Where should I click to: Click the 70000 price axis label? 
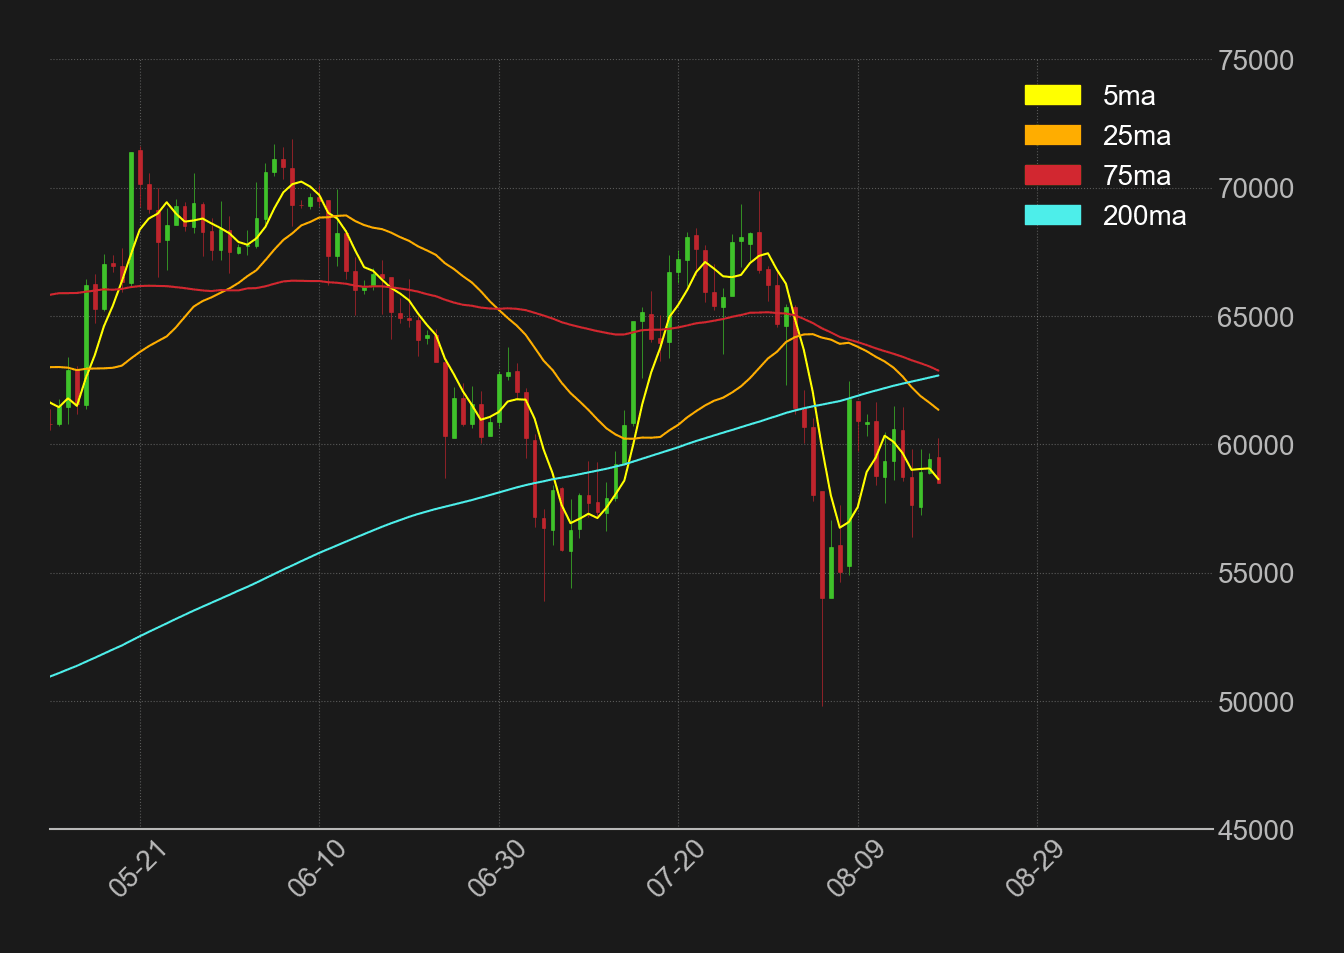(1255, 189)
